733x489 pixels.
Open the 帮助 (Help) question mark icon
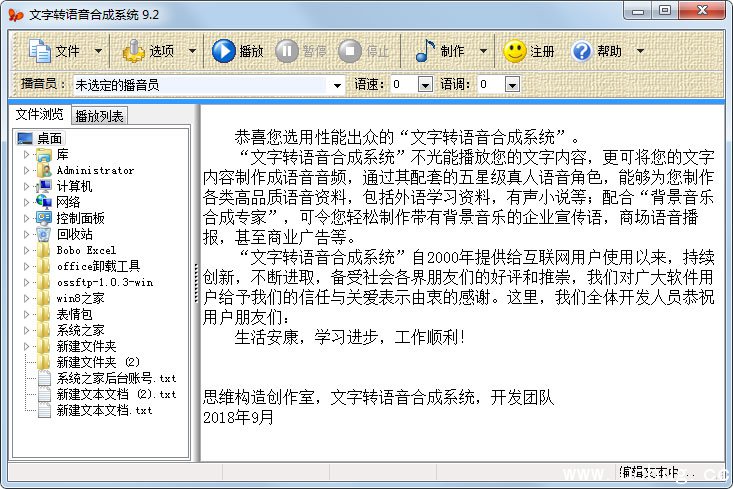coord(582,51)
